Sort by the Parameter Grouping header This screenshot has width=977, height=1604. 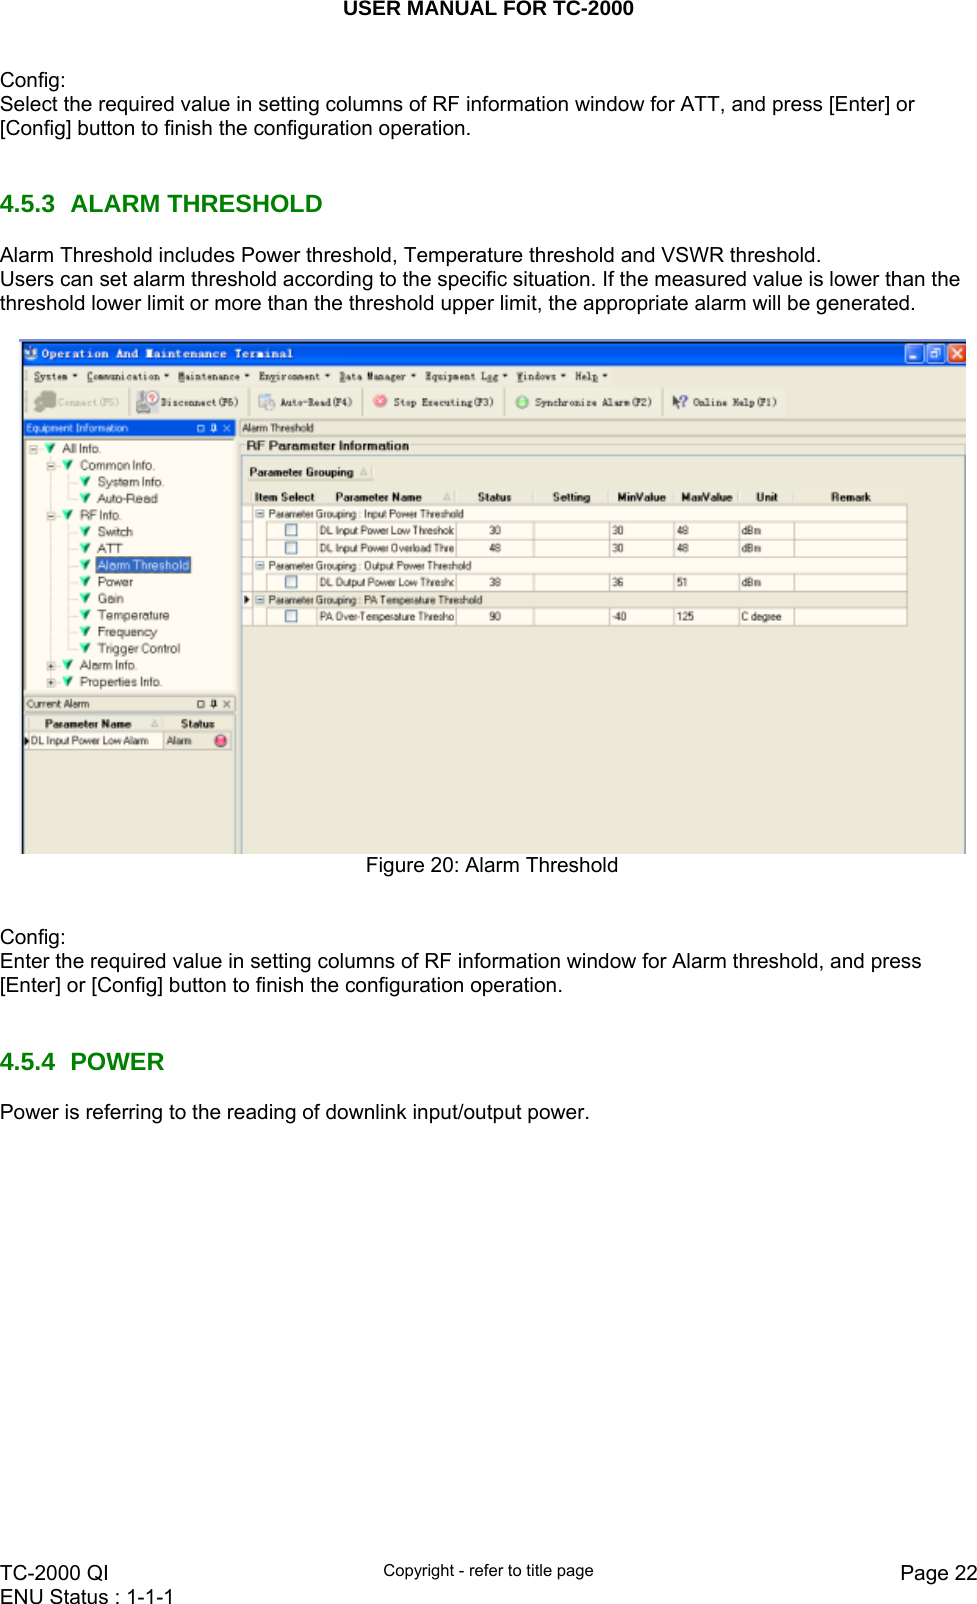[x=308, y=472]
